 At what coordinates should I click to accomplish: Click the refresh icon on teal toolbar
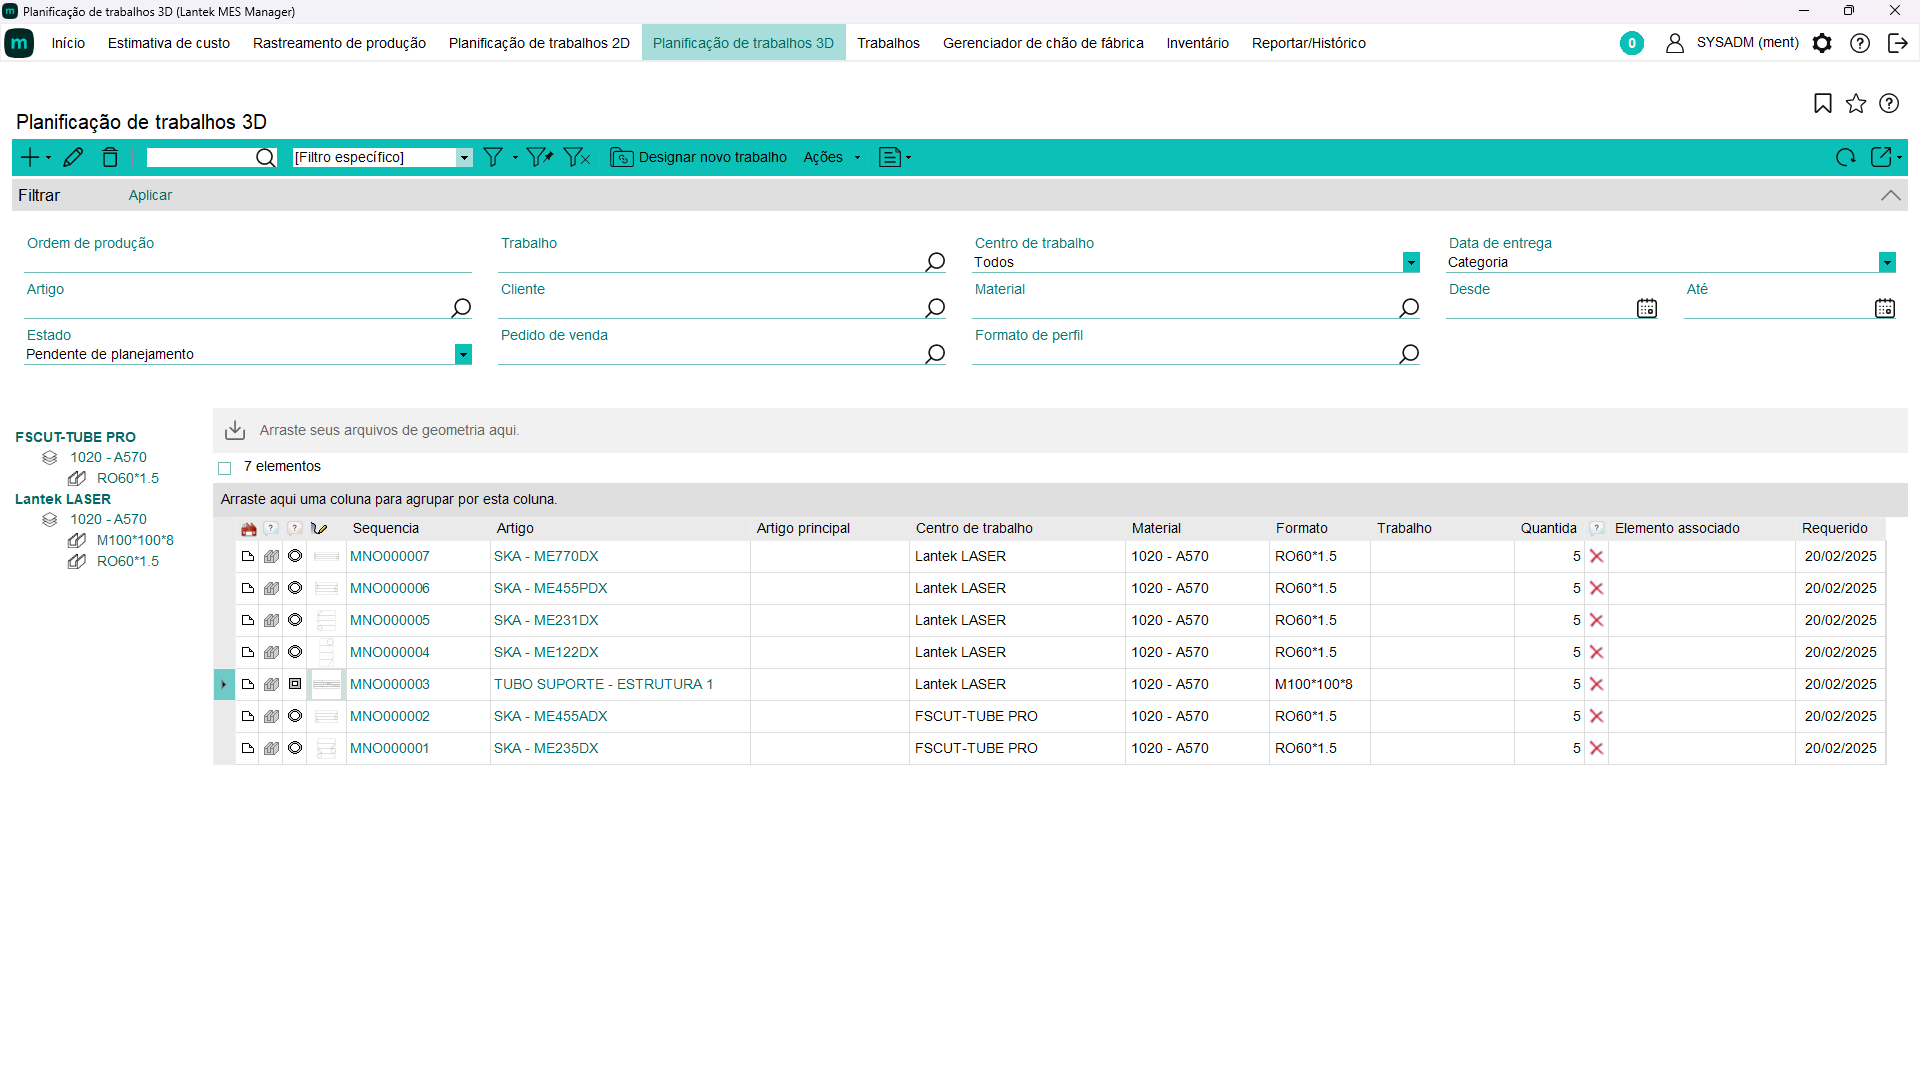(x=1845, y=157)
